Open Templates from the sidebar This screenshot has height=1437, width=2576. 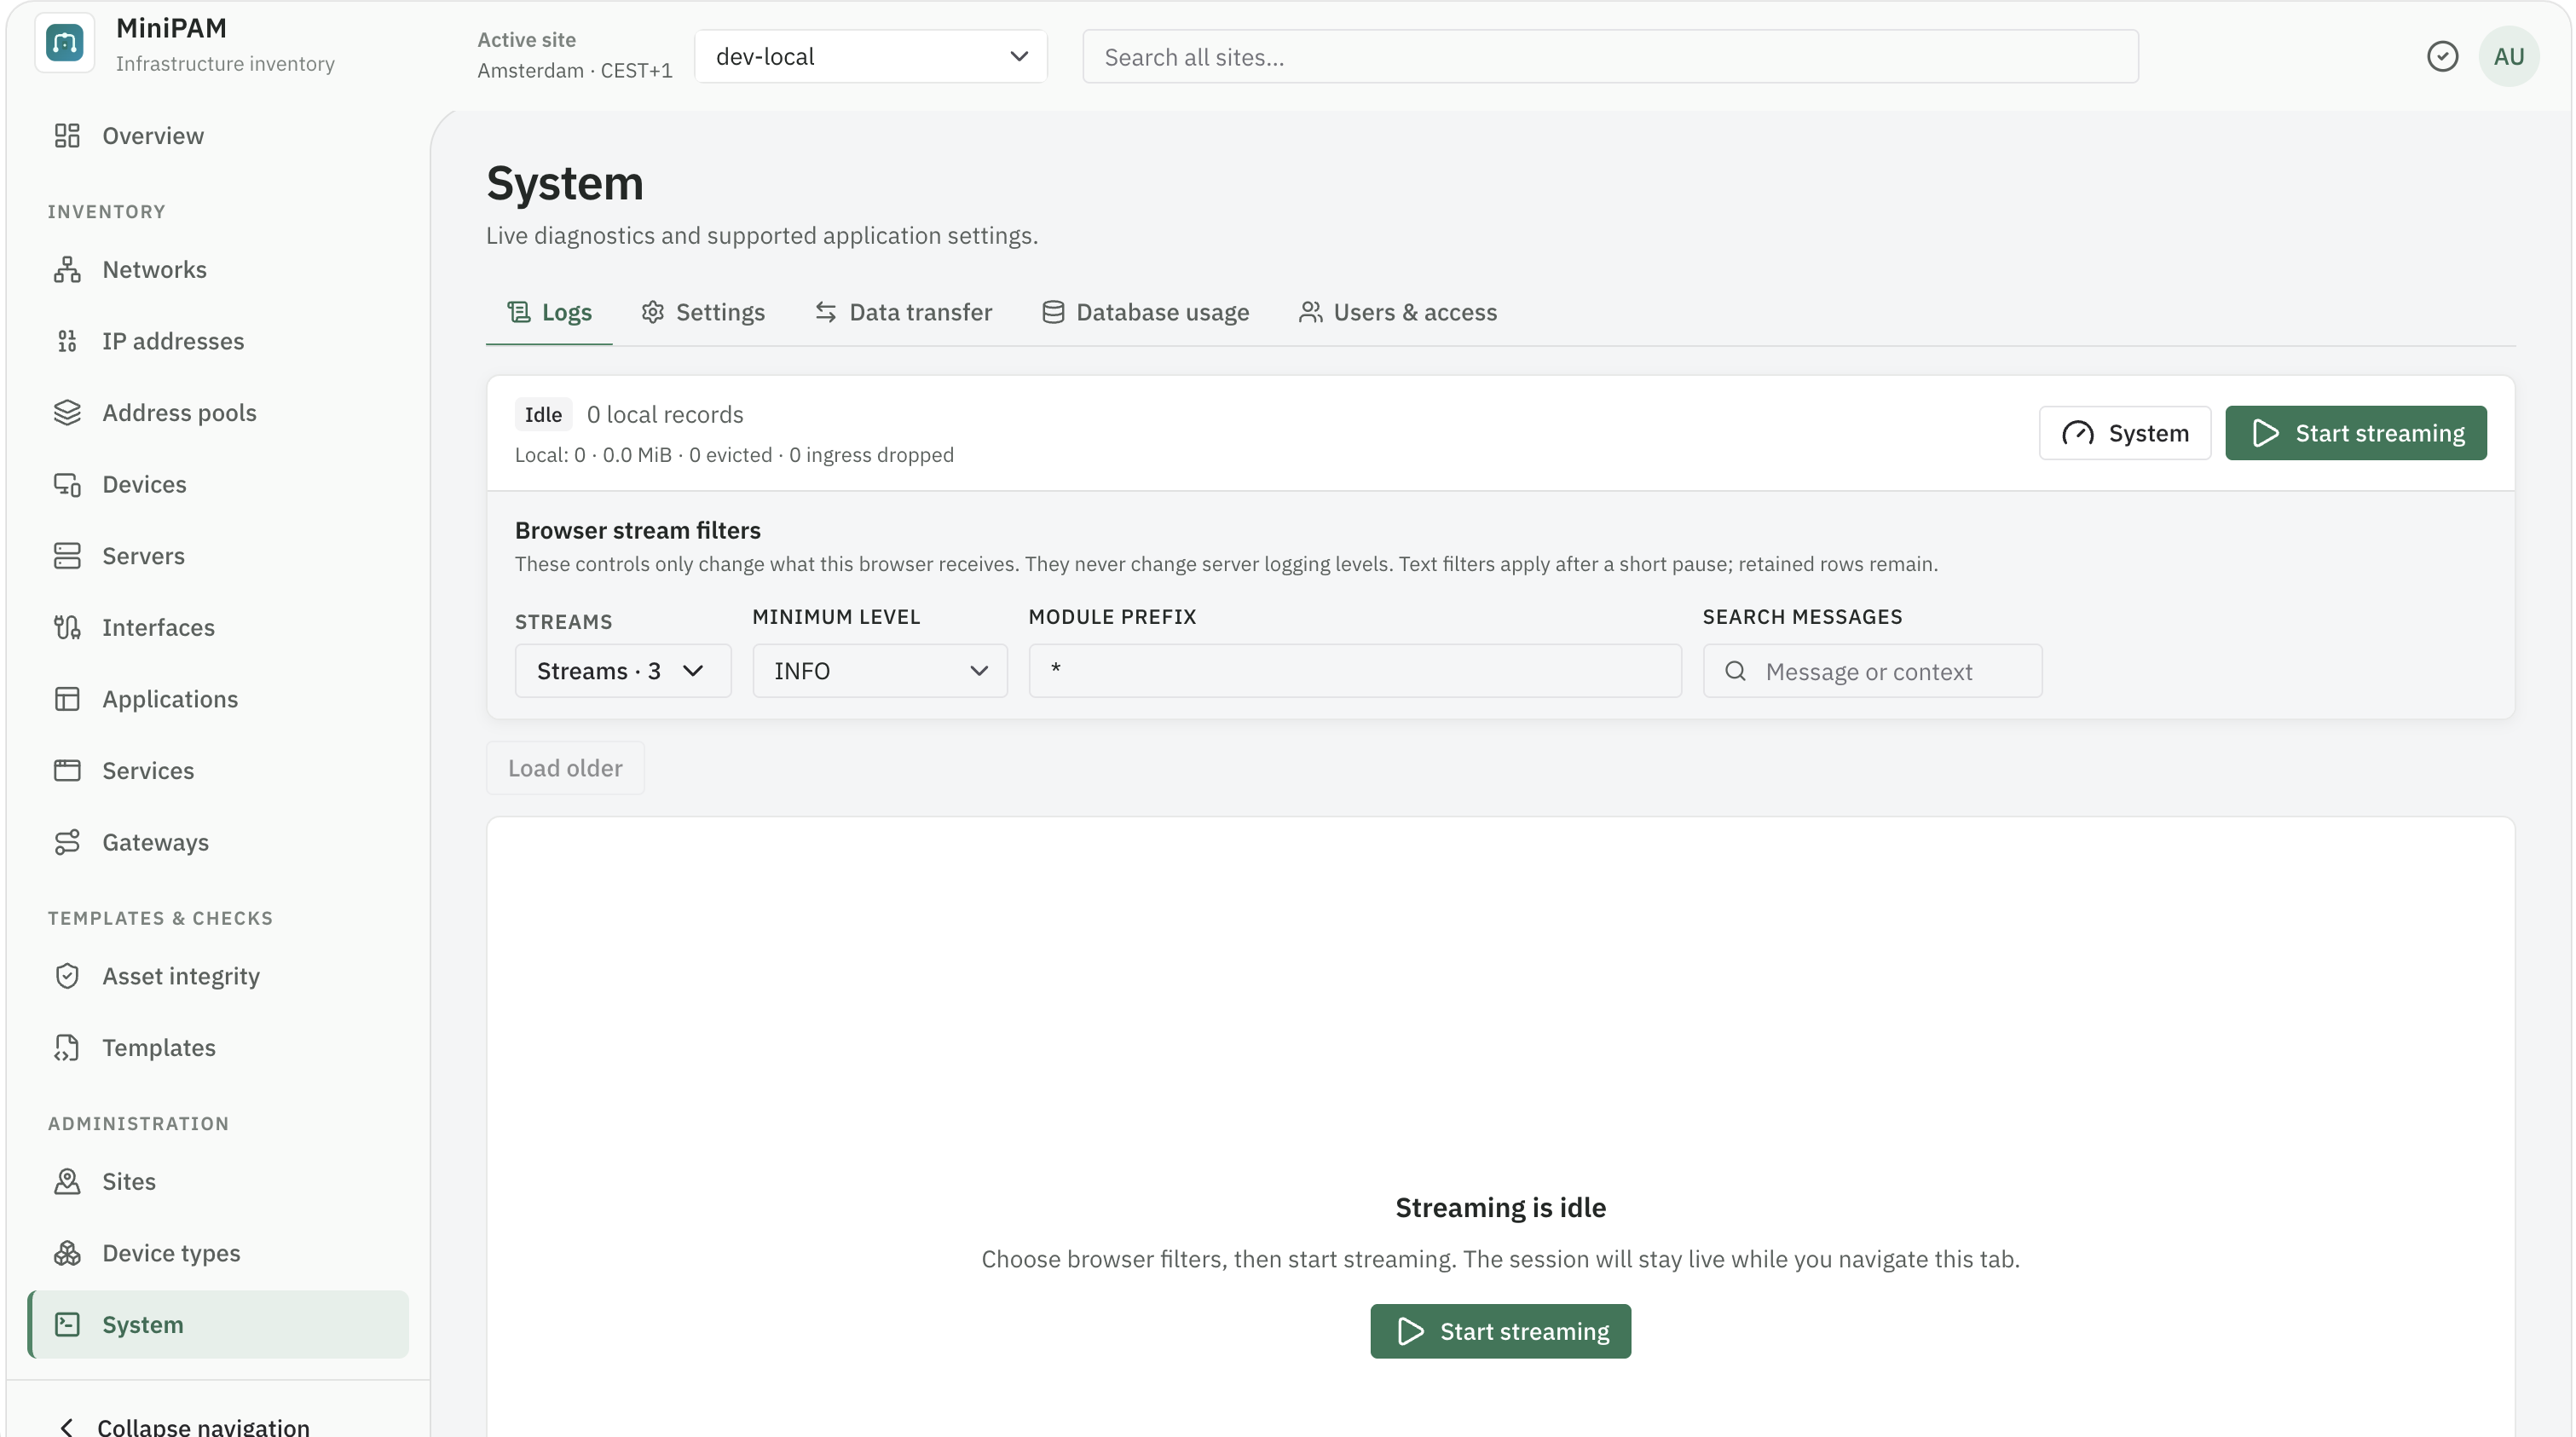coord(218,1048)
